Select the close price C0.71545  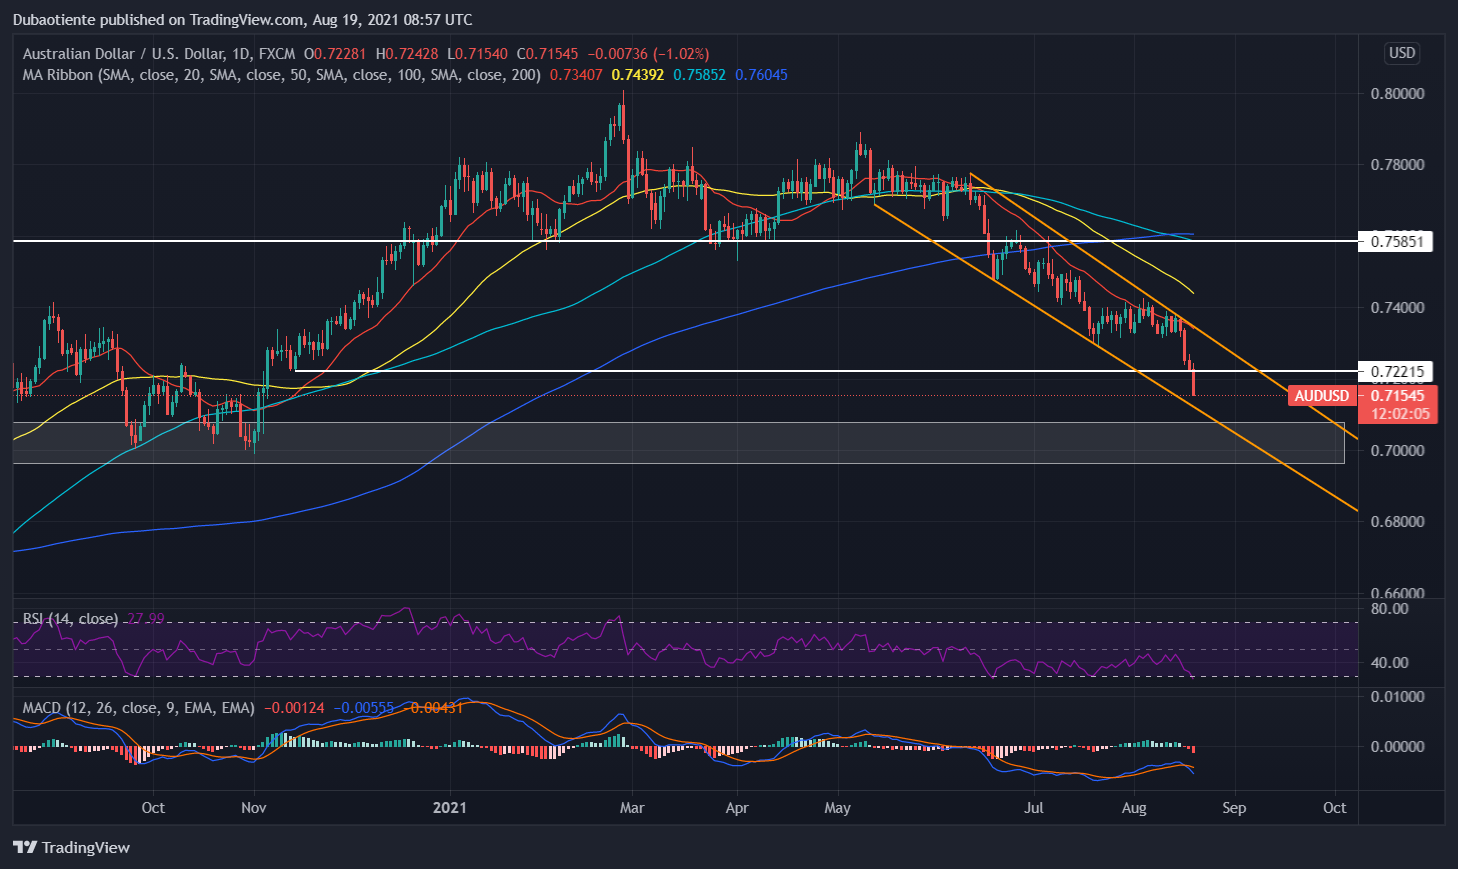[547, 54]
